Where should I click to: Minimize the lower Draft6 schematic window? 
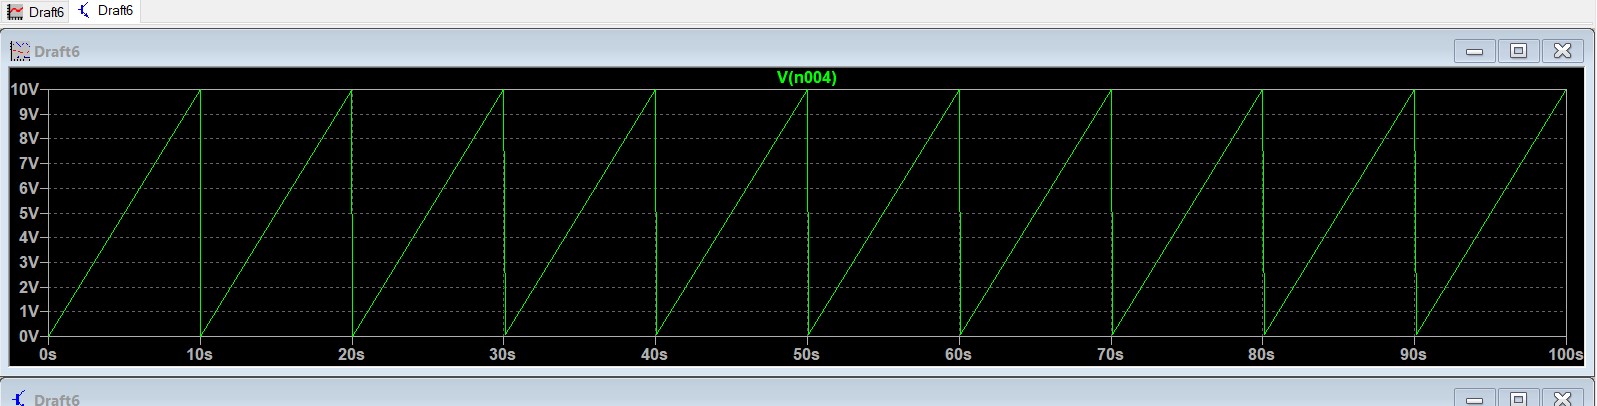(1474, 398)
